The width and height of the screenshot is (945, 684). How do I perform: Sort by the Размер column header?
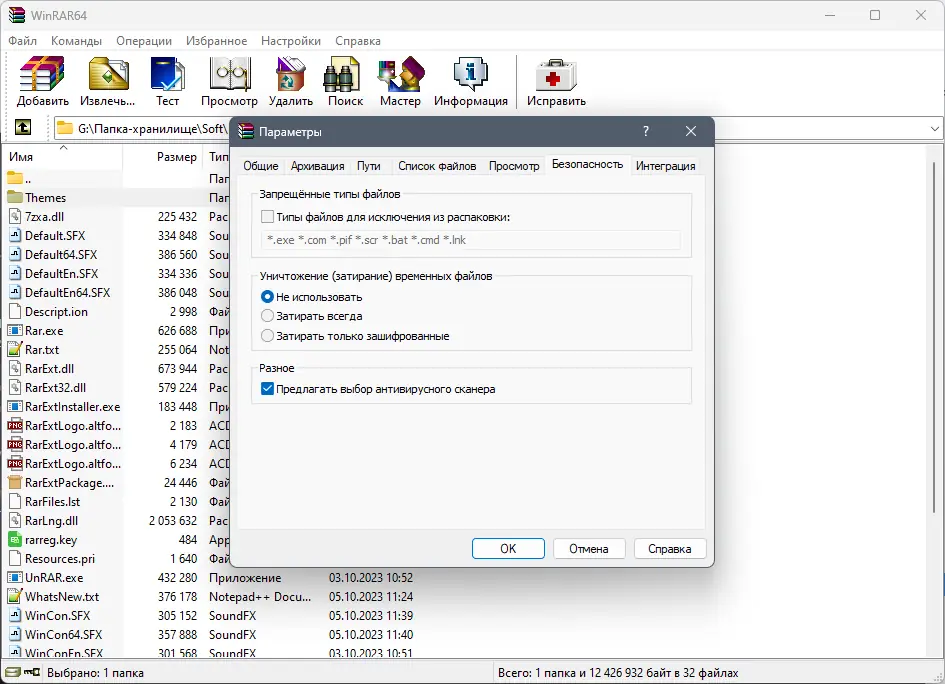[x=163, y=157]
